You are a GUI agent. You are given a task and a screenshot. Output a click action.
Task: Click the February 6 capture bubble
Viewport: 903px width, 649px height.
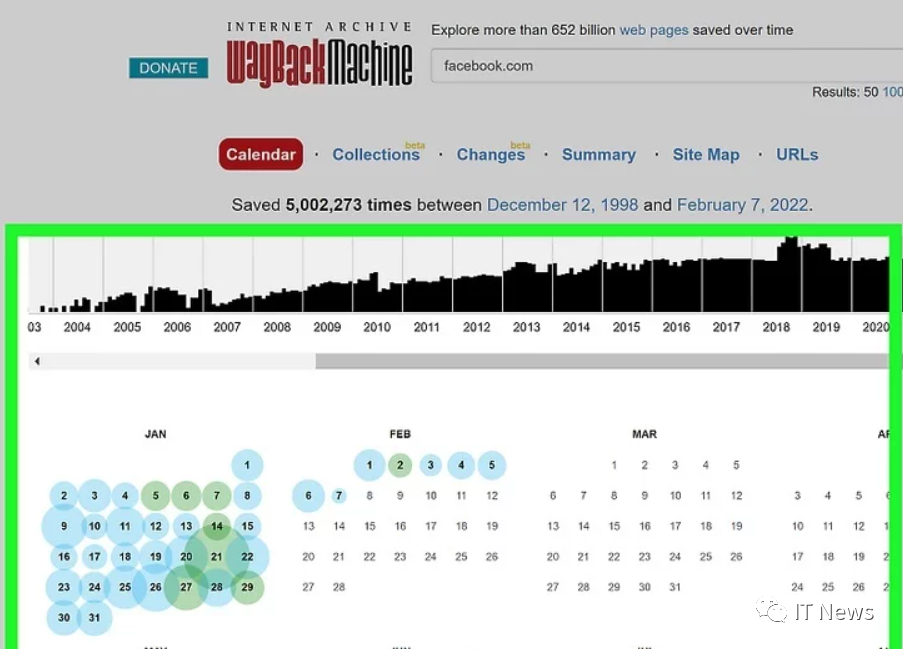pyautogui.click(x=309, y=495)
